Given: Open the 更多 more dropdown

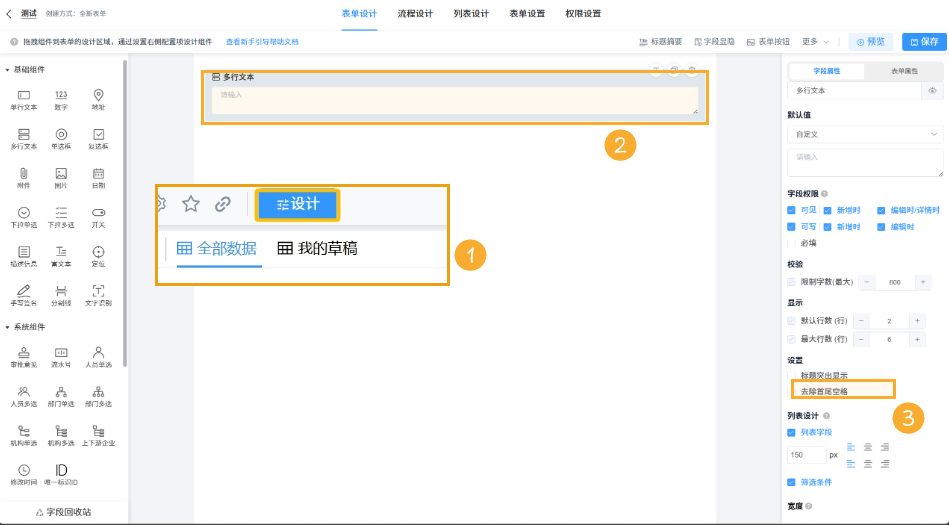Looking at the screenshot, I should 815,42.
